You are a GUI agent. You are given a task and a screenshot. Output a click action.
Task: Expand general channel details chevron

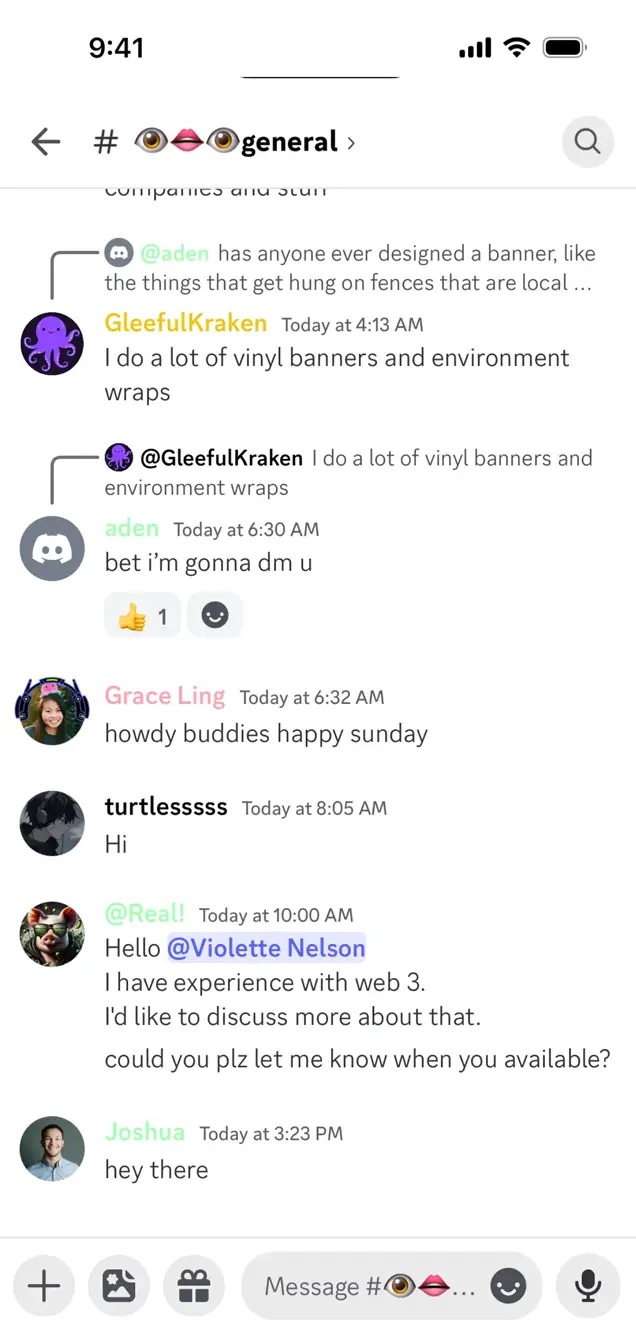pyautogui.click(x=351, y=143)
